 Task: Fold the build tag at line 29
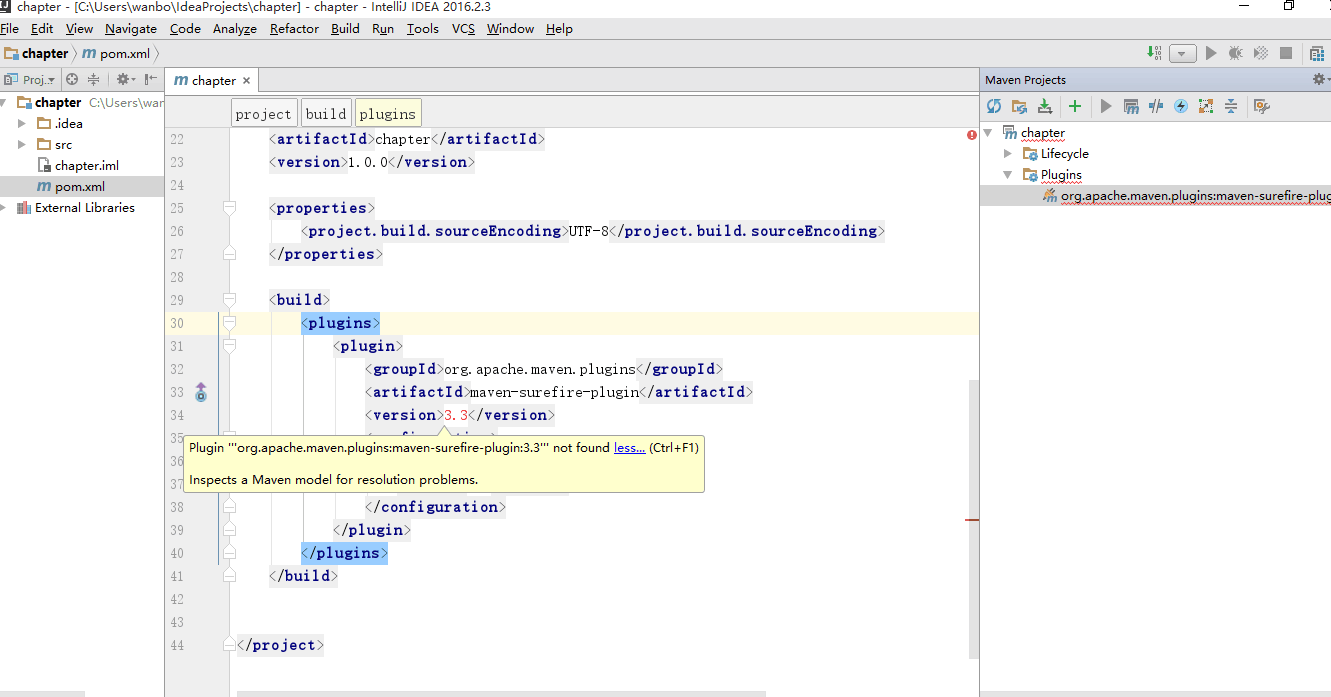pyautogui.click(x=229, y=300)
